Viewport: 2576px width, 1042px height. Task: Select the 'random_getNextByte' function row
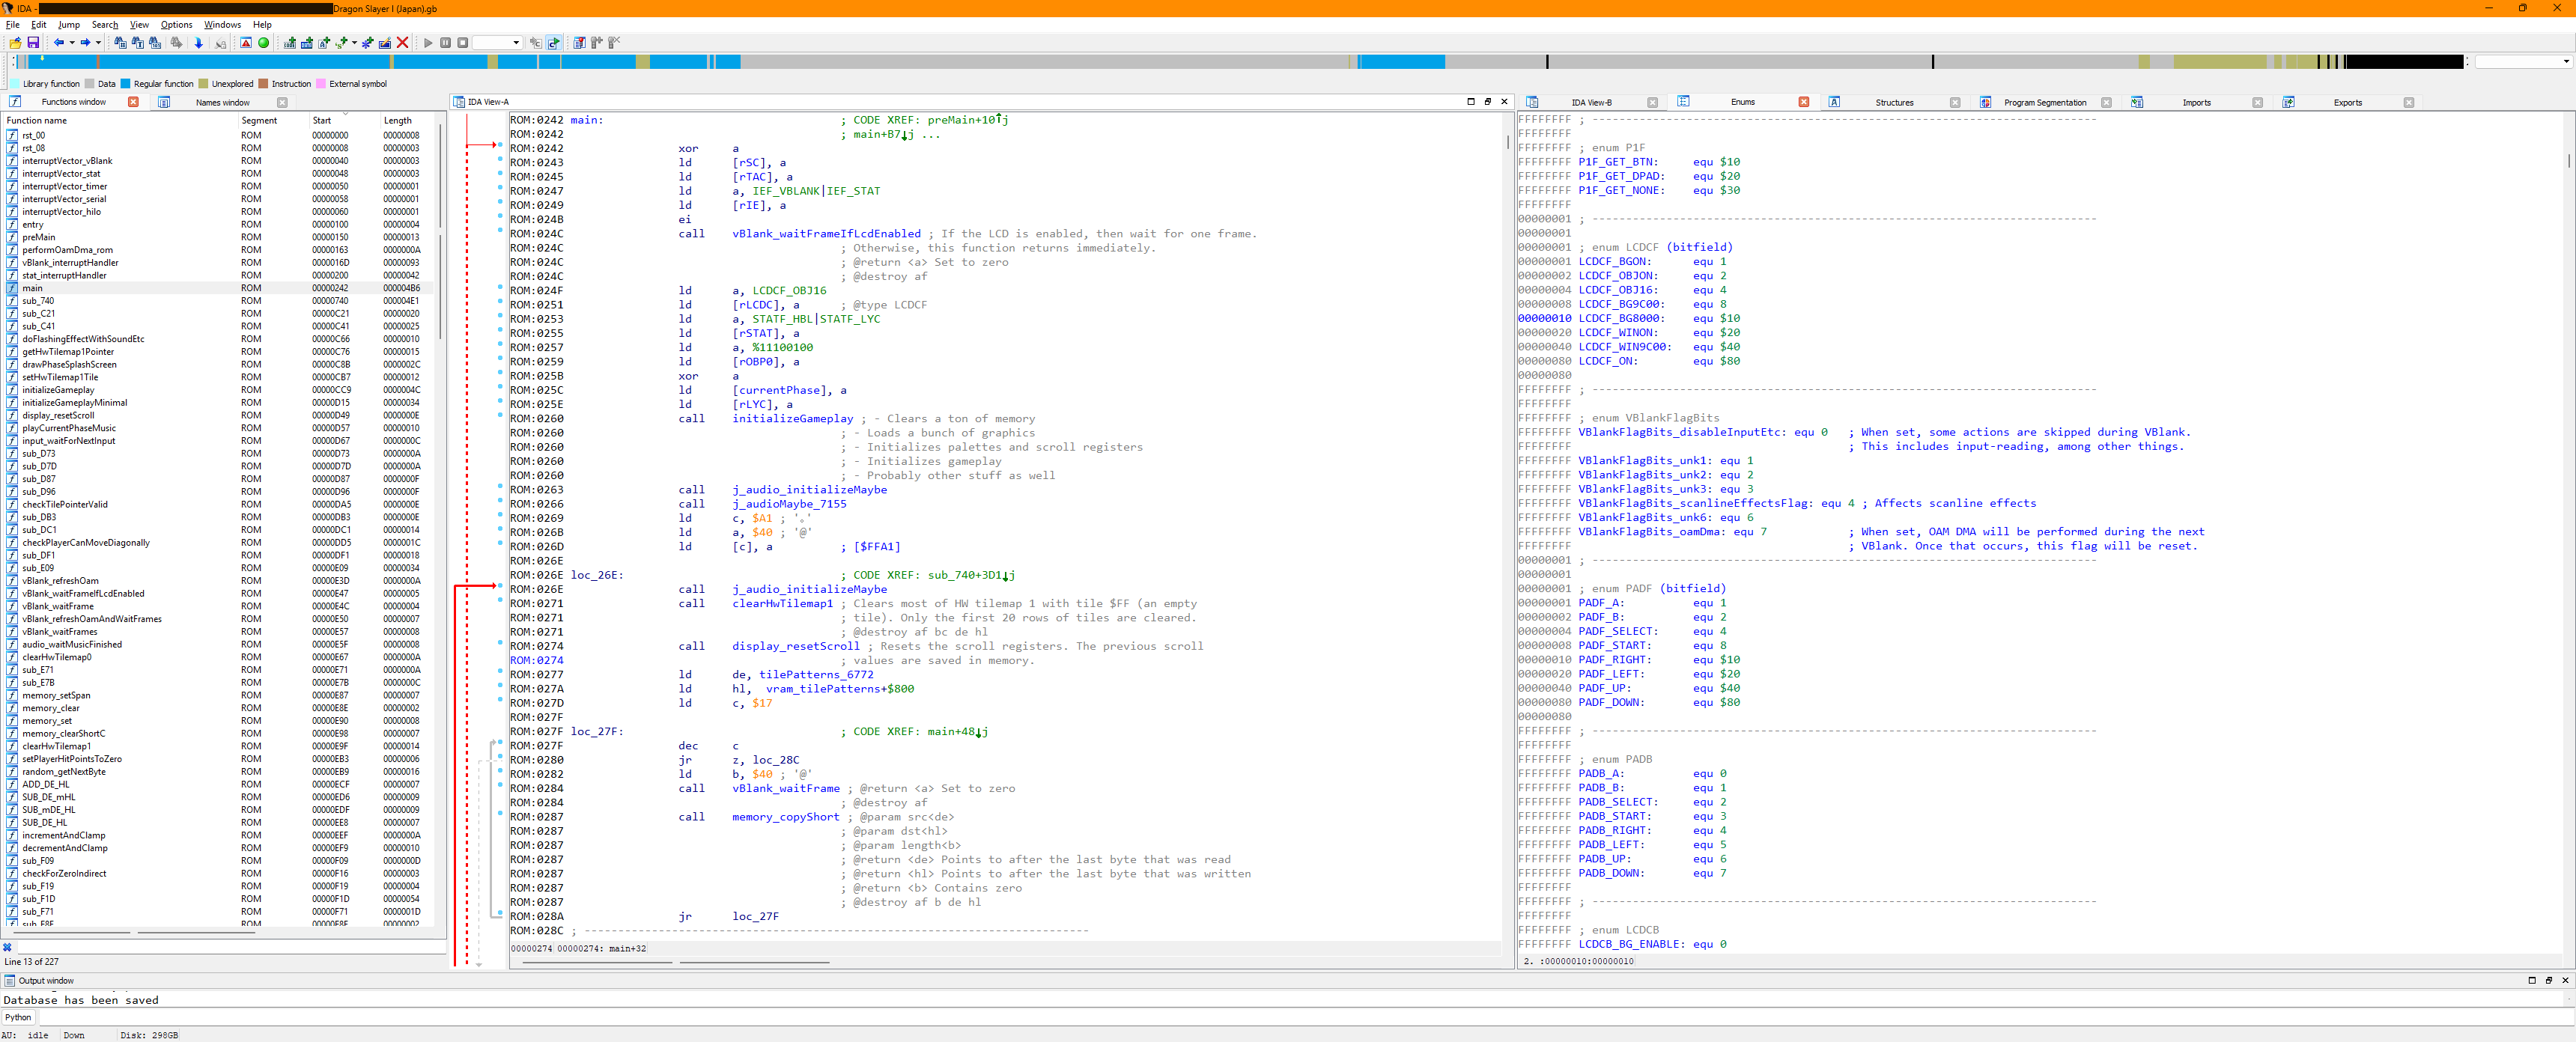coord(220,772)
